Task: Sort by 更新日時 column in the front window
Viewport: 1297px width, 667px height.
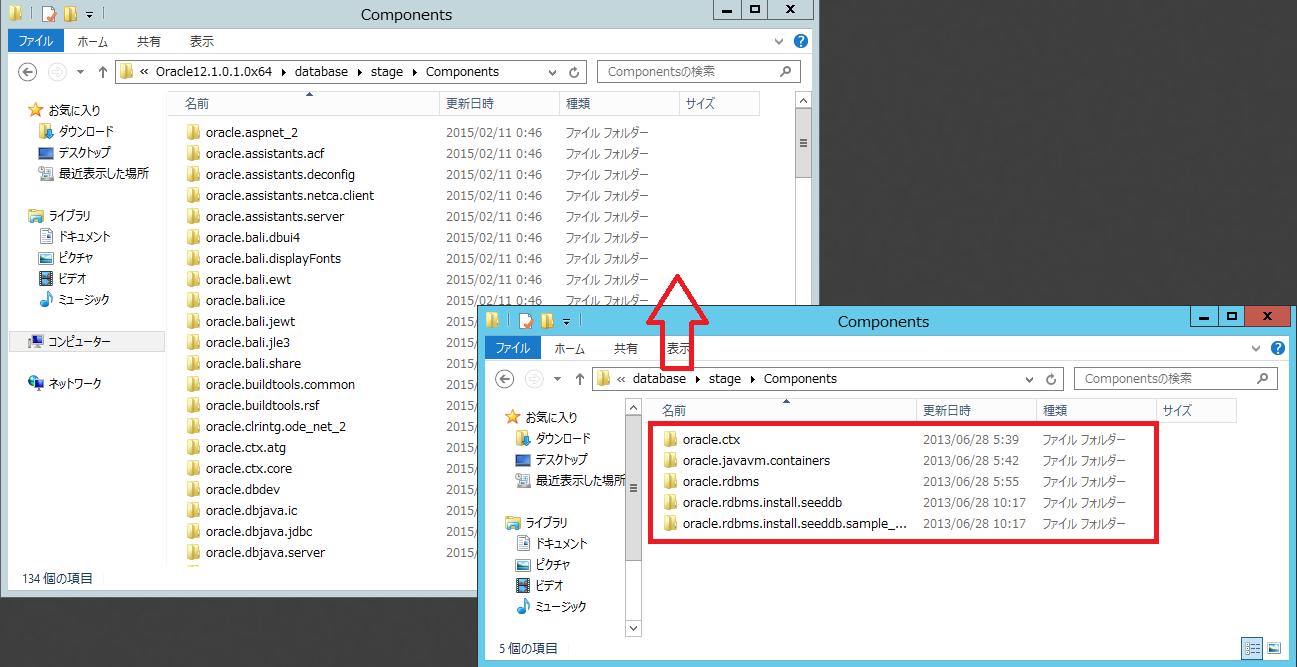Action: [946, 410]
